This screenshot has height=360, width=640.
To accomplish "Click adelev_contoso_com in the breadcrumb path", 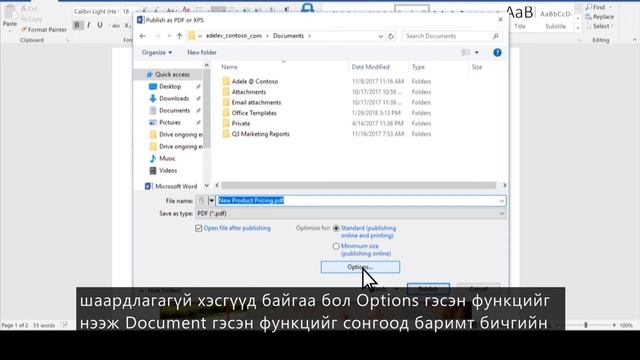I will click(233, 36).
